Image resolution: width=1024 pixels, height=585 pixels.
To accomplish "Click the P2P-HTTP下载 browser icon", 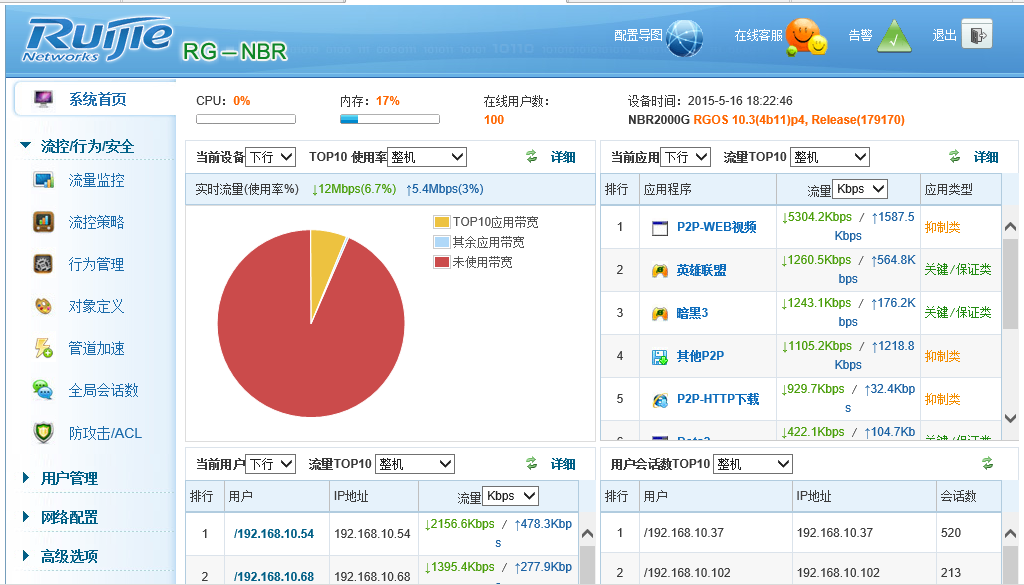I will tap(660, 400).
